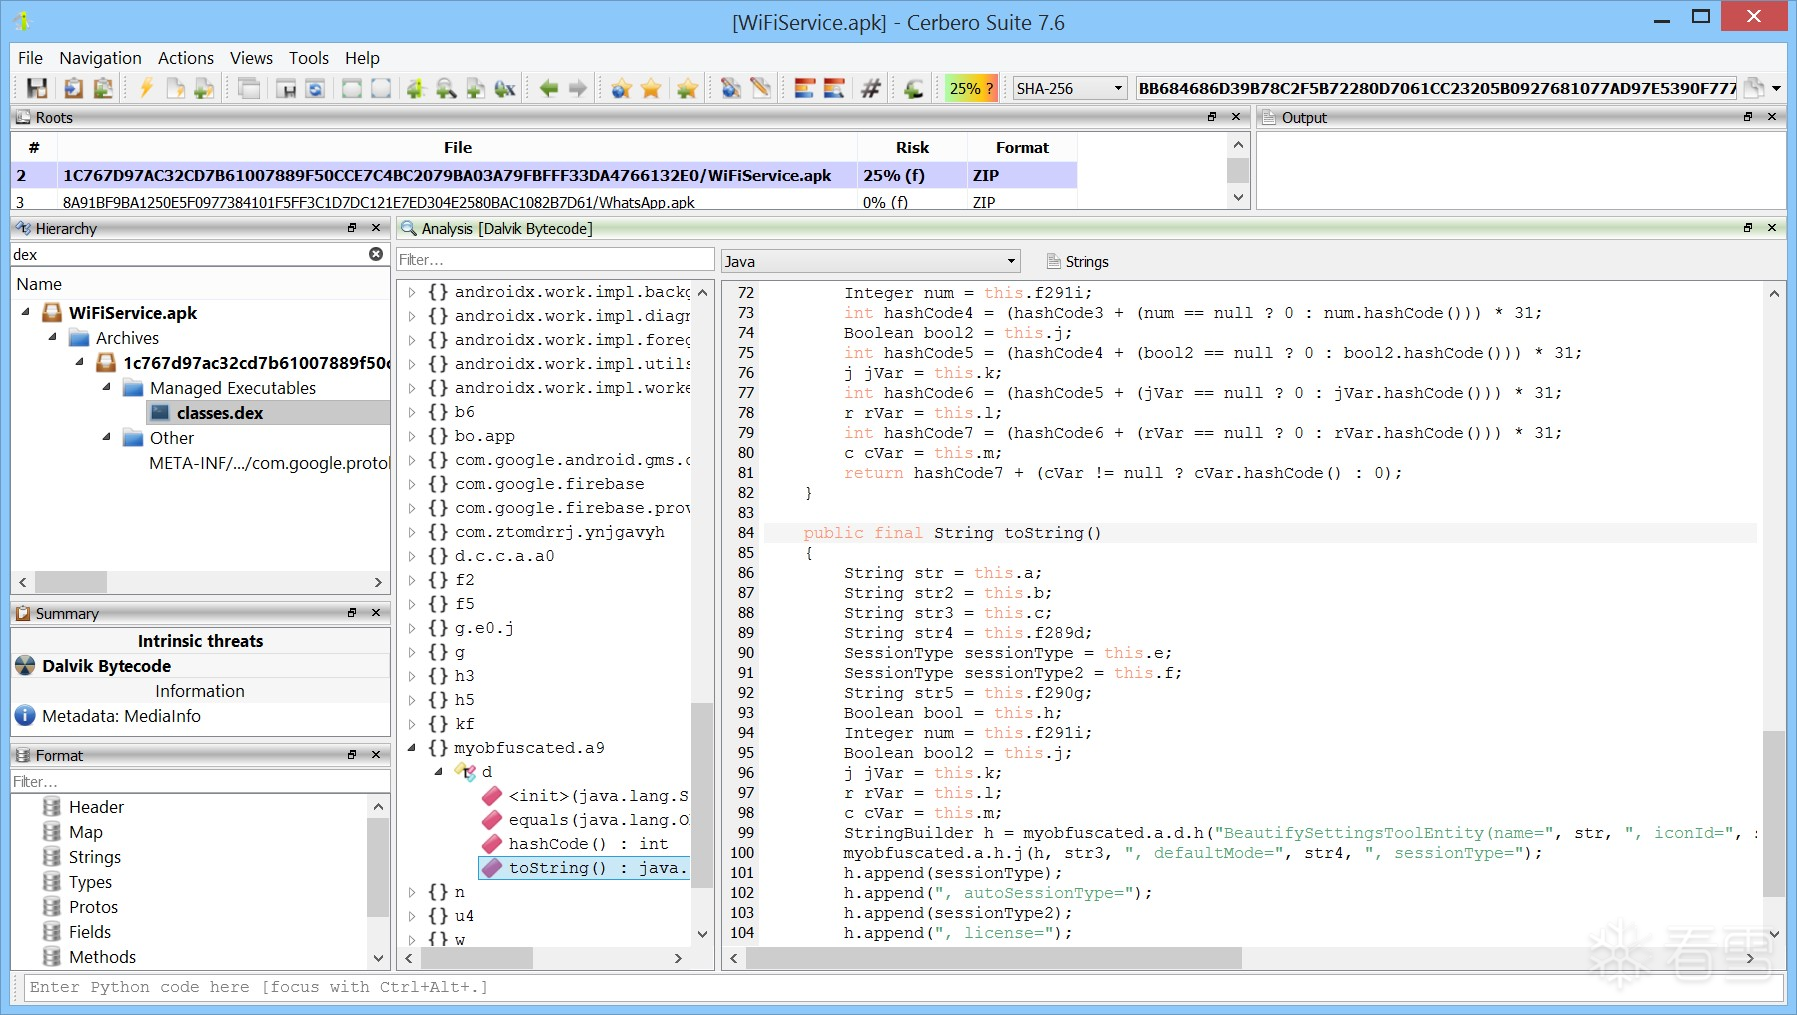Float the Hierarchy panel using its undock button

click(x=352, y=228)
